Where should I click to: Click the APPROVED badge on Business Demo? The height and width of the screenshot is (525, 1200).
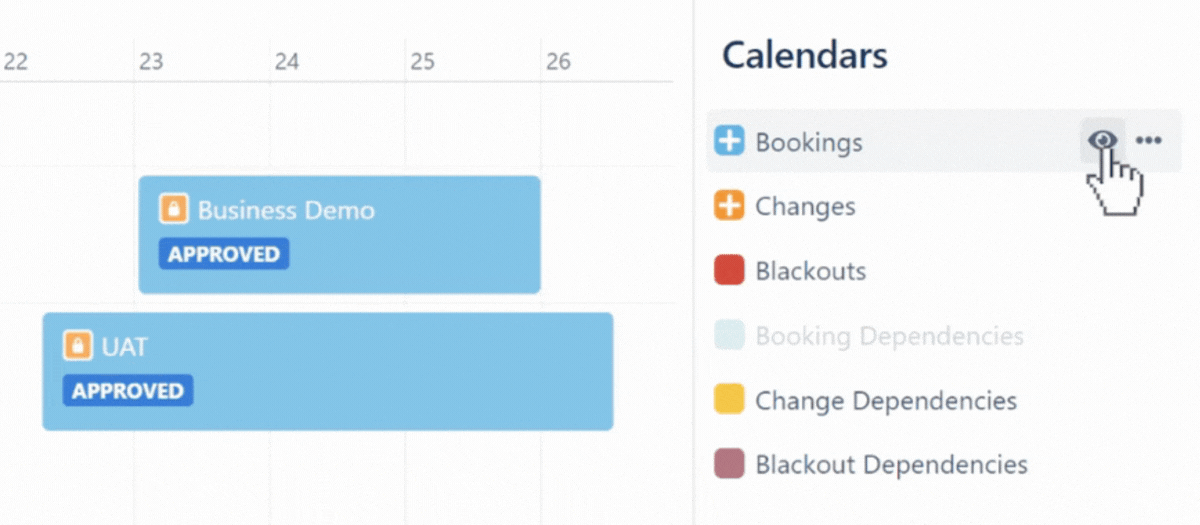tap(224, 254)
